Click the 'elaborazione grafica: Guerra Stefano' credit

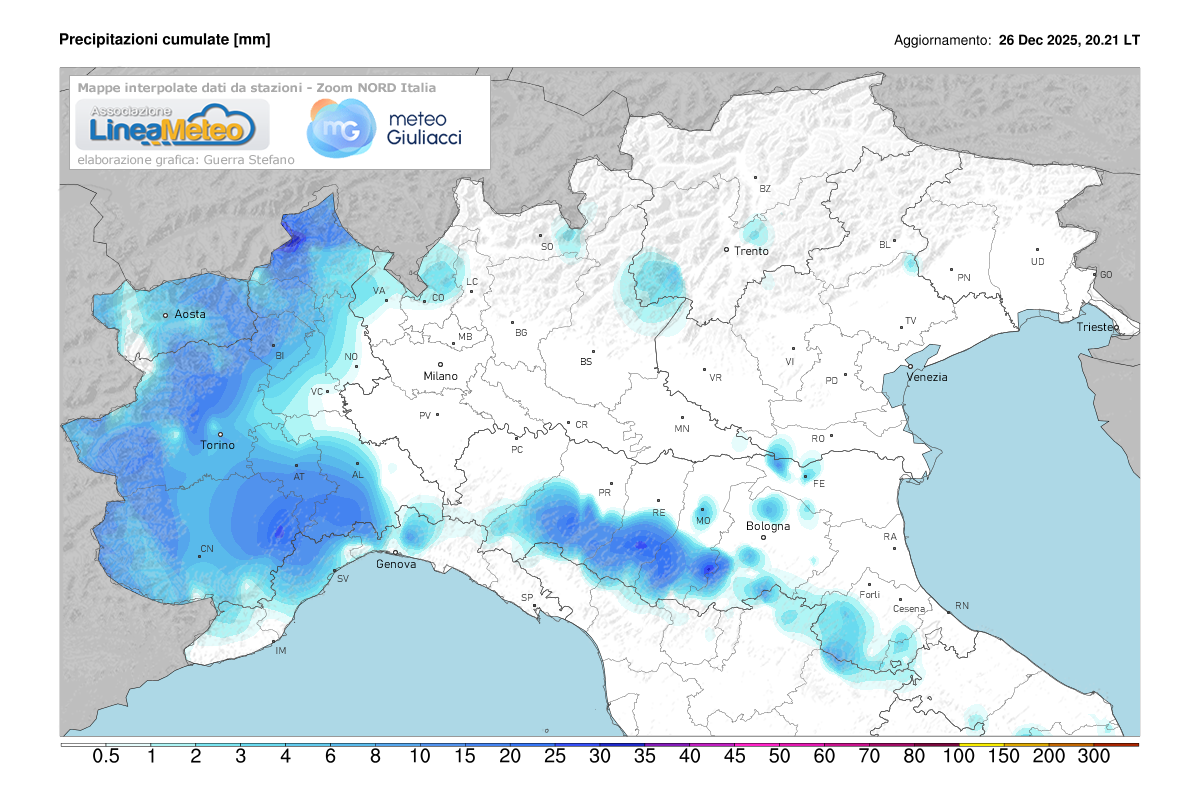click(173, 159)
